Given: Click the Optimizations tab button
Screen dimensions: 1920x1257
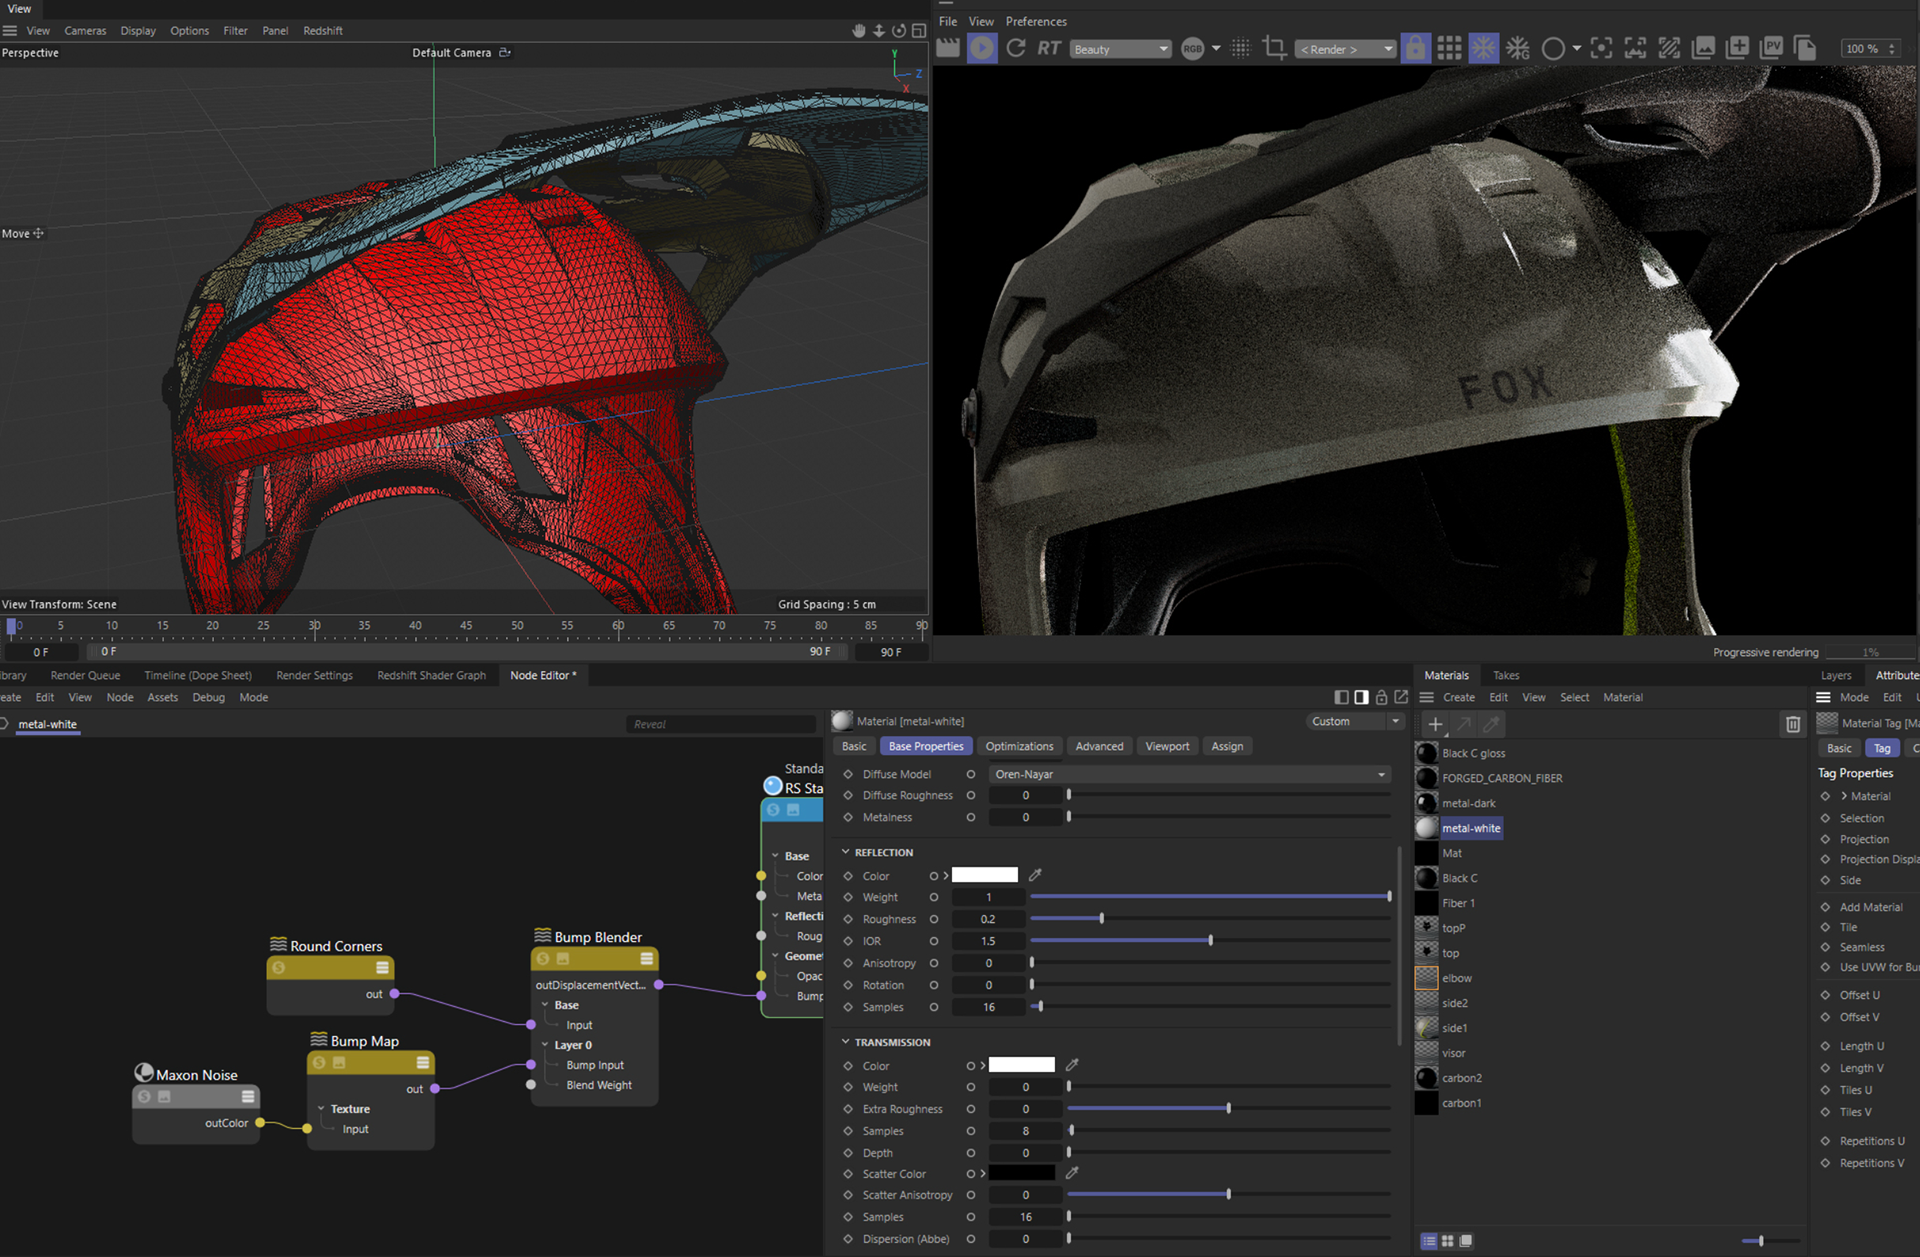Looking at the screenshot, I should pos(1019,746).
